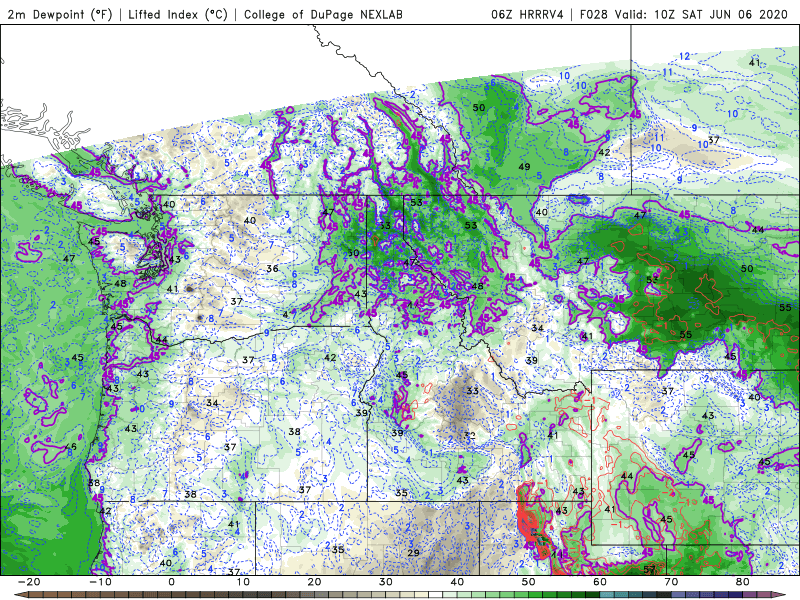Click the -20 label on the color scale
The width and height of the screenshot is (800, 600).
[29, 582]
